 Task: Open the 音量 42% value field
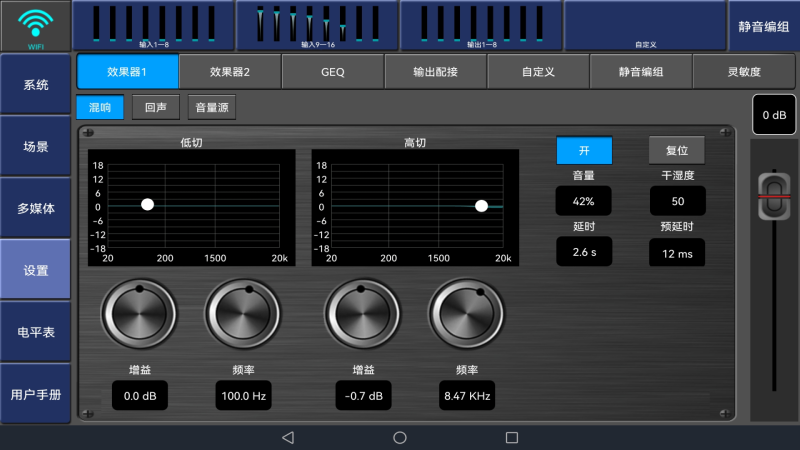pyautogui.click(x=584, y=201)
